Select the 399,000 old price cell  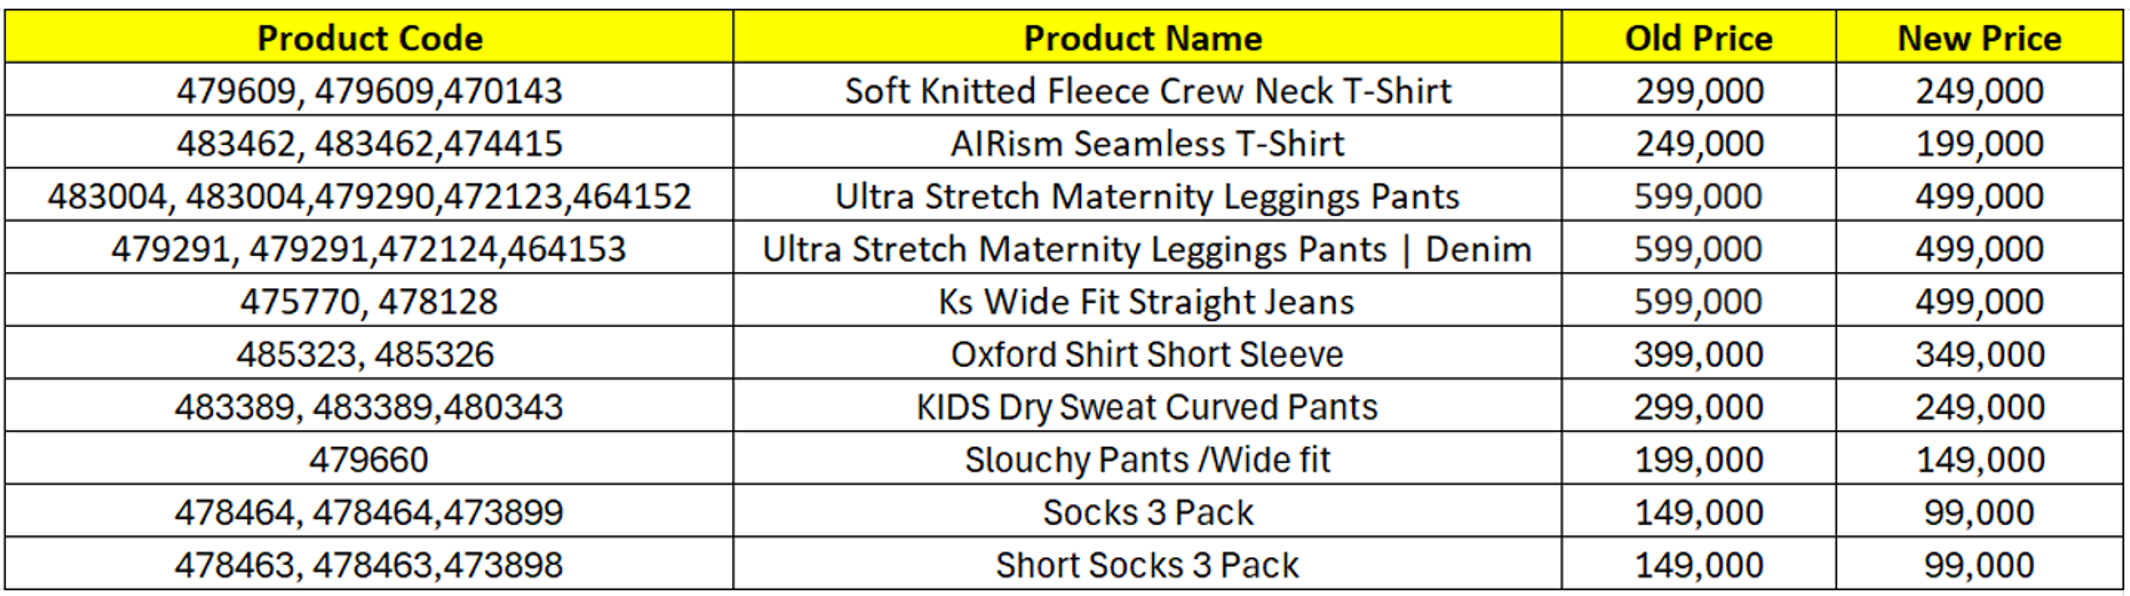click(x=1698, y=355)
